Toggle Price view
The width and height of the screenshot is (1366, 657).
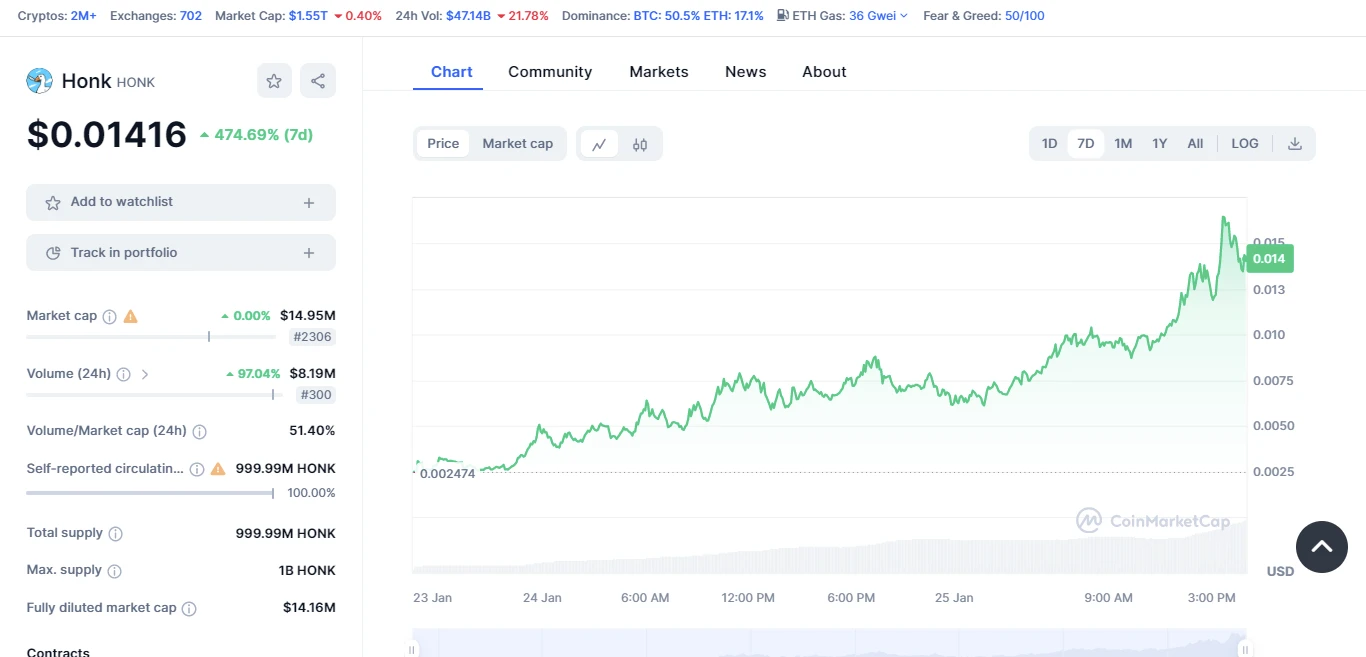coord(443,144)
